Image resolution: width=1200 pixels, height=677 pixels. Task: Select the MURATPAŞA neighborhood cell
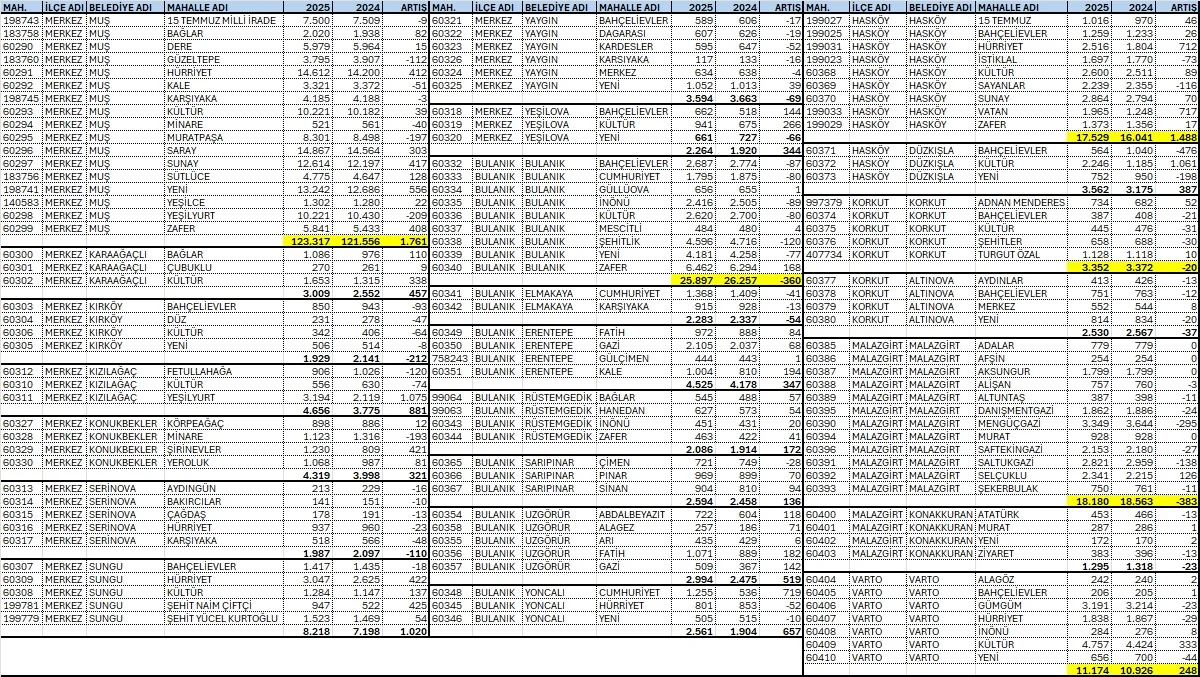[195, 137]
